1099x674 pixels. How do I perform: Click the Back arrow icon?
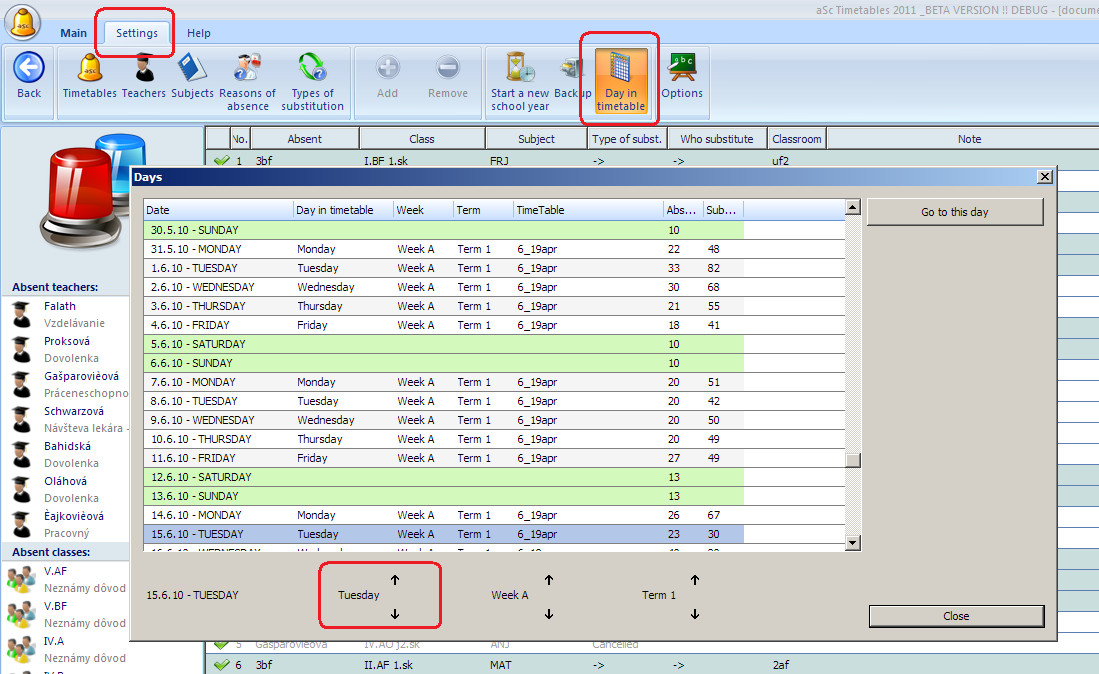[x=29, y=69]
